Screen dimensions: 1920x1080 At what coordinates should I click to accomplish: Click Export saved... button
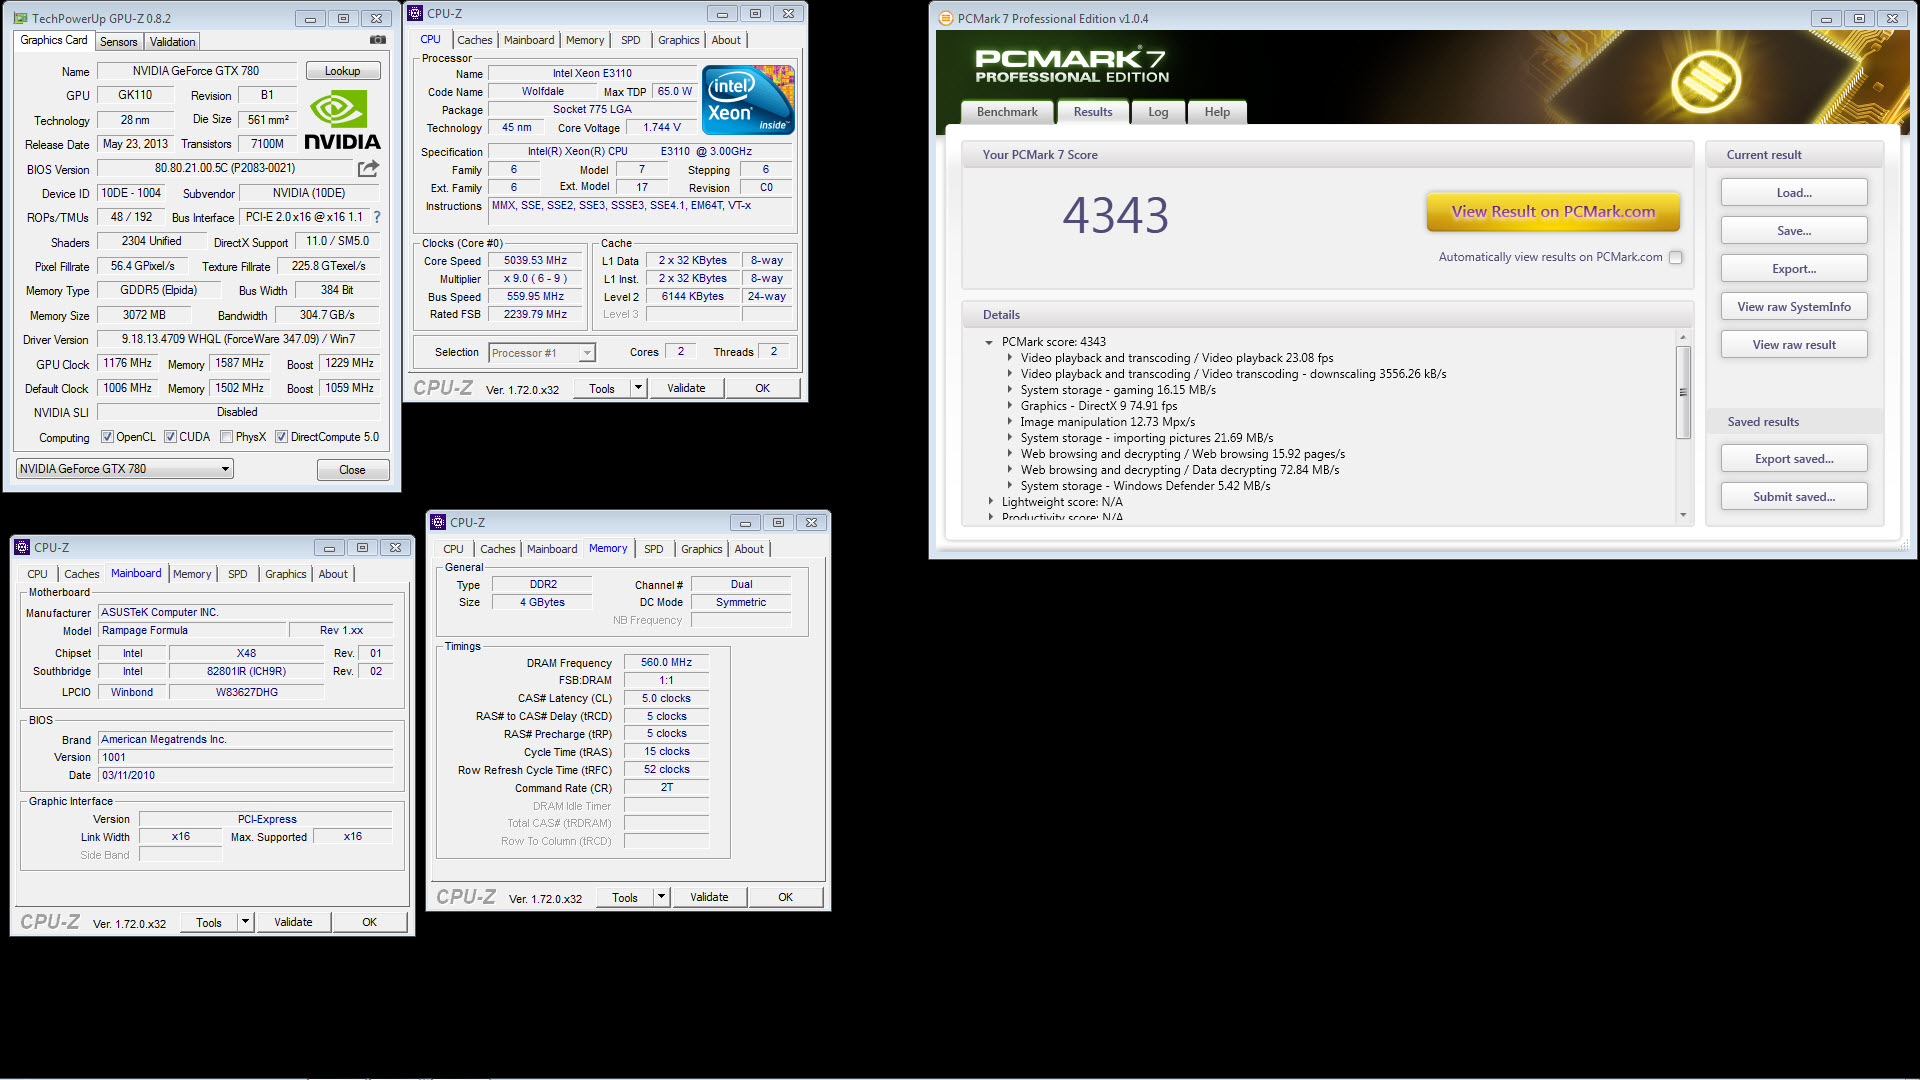[x=1794, y=459]
